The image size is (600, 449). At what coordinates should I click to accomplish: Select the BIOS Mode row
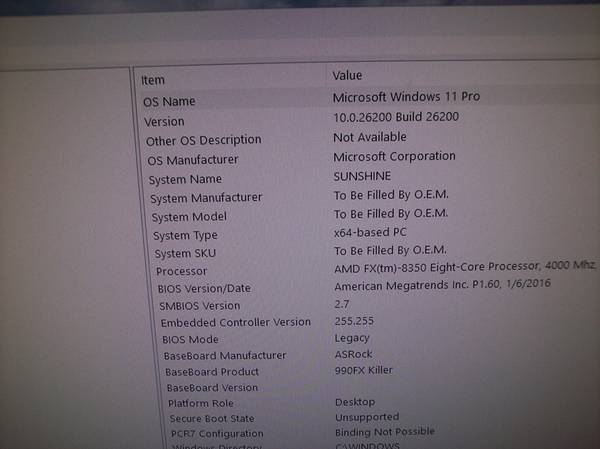point(190,340)
